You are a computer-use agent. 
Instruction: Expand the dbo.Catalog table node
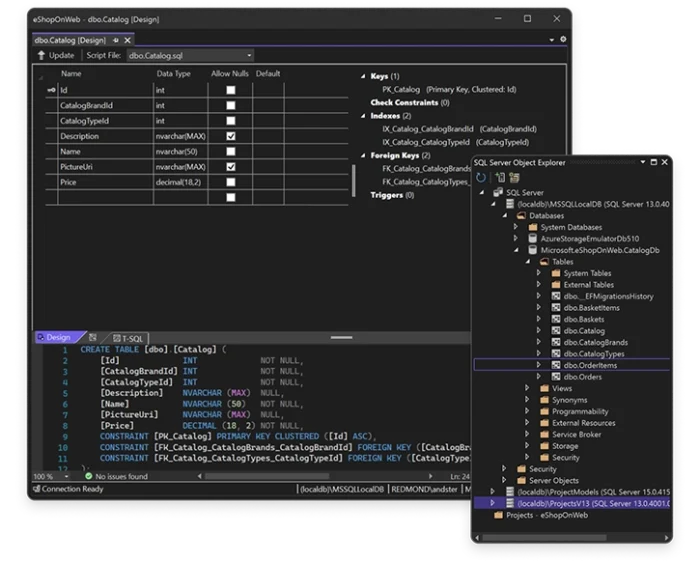(x=540, y=330)
